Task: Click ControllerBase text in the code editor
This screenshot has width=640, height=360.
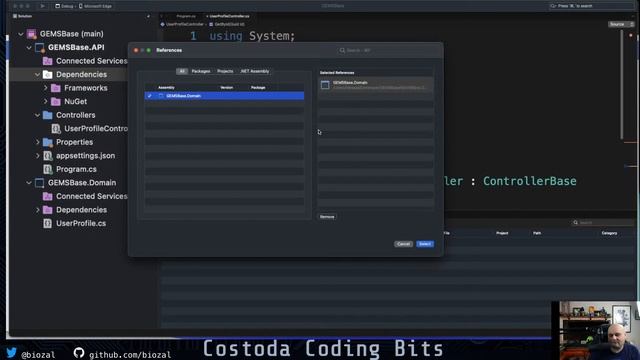Action: [x=529, y=181]
